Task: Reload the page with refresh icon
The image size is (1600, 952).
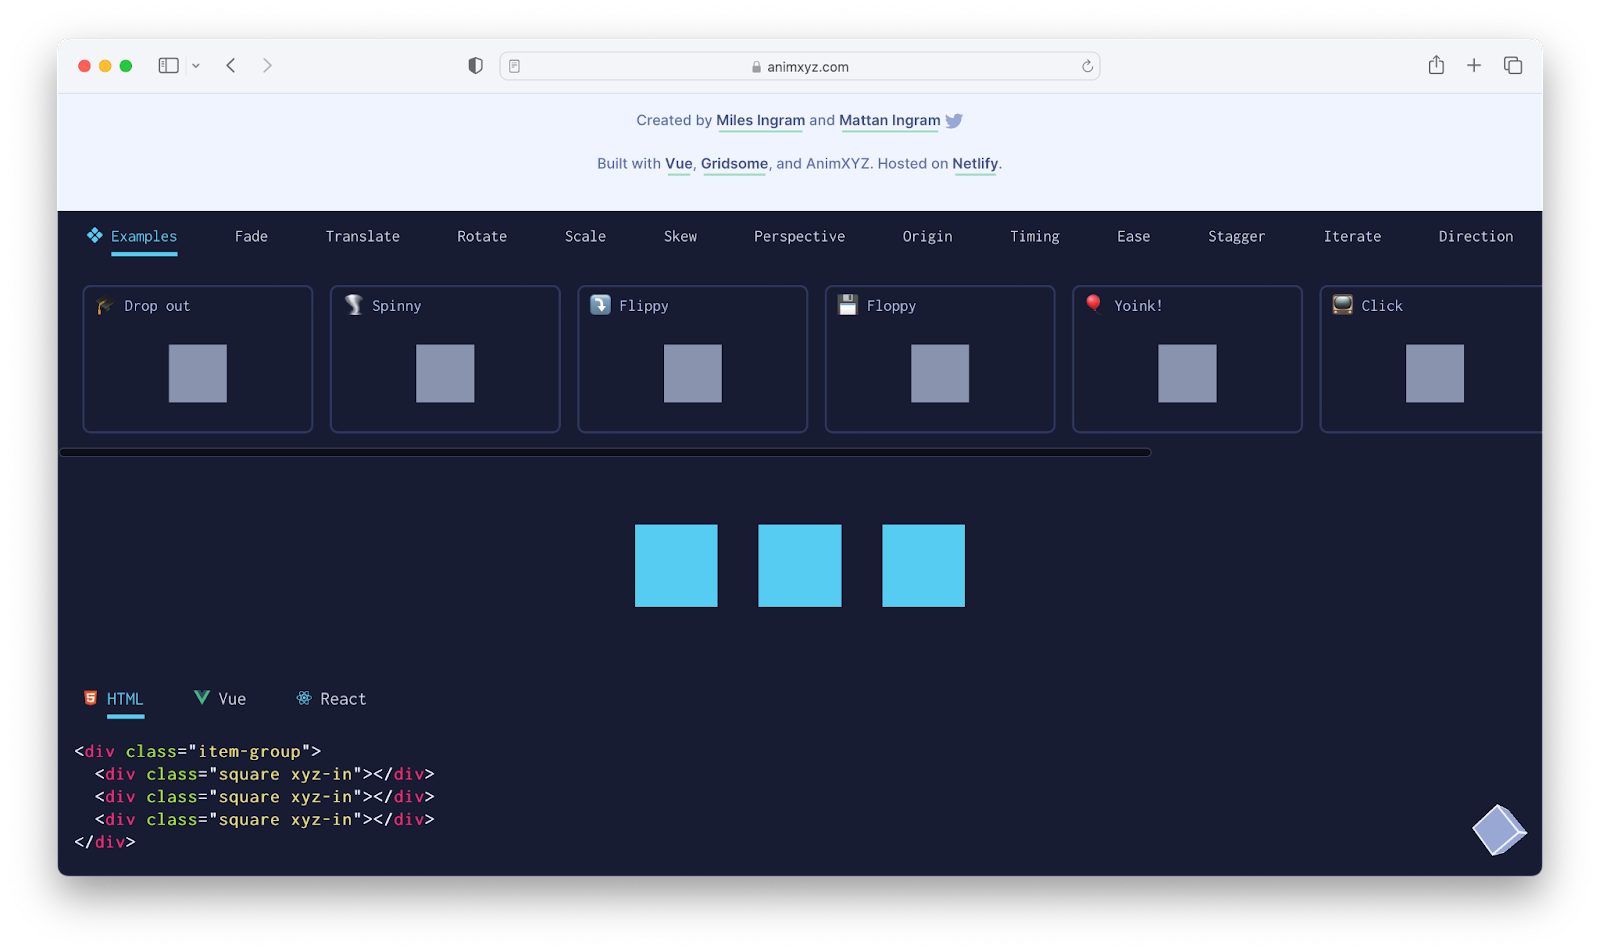Action: click(1087, 67)
